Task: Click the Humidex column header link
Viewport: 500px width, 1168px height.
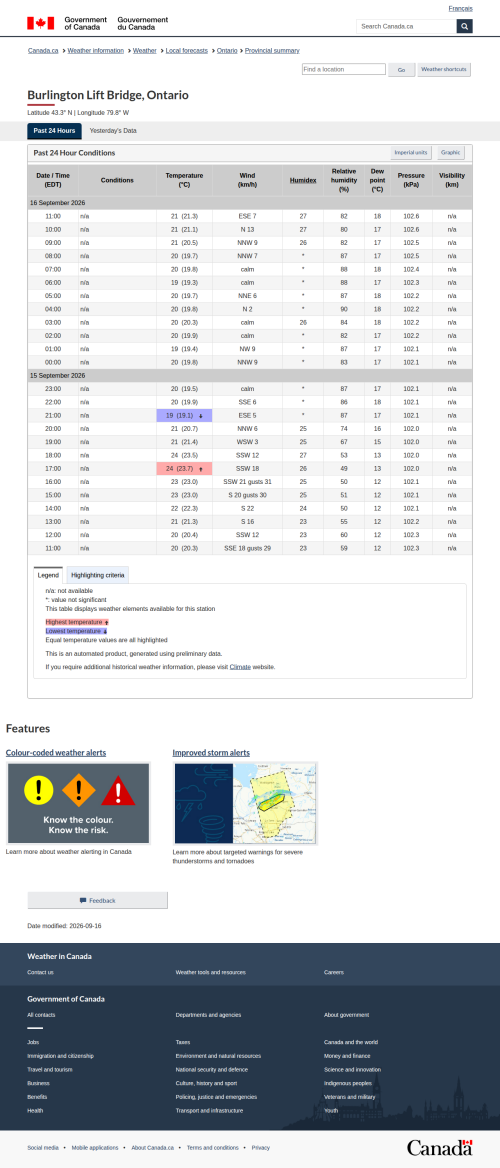Action: (x=303, y=180)
